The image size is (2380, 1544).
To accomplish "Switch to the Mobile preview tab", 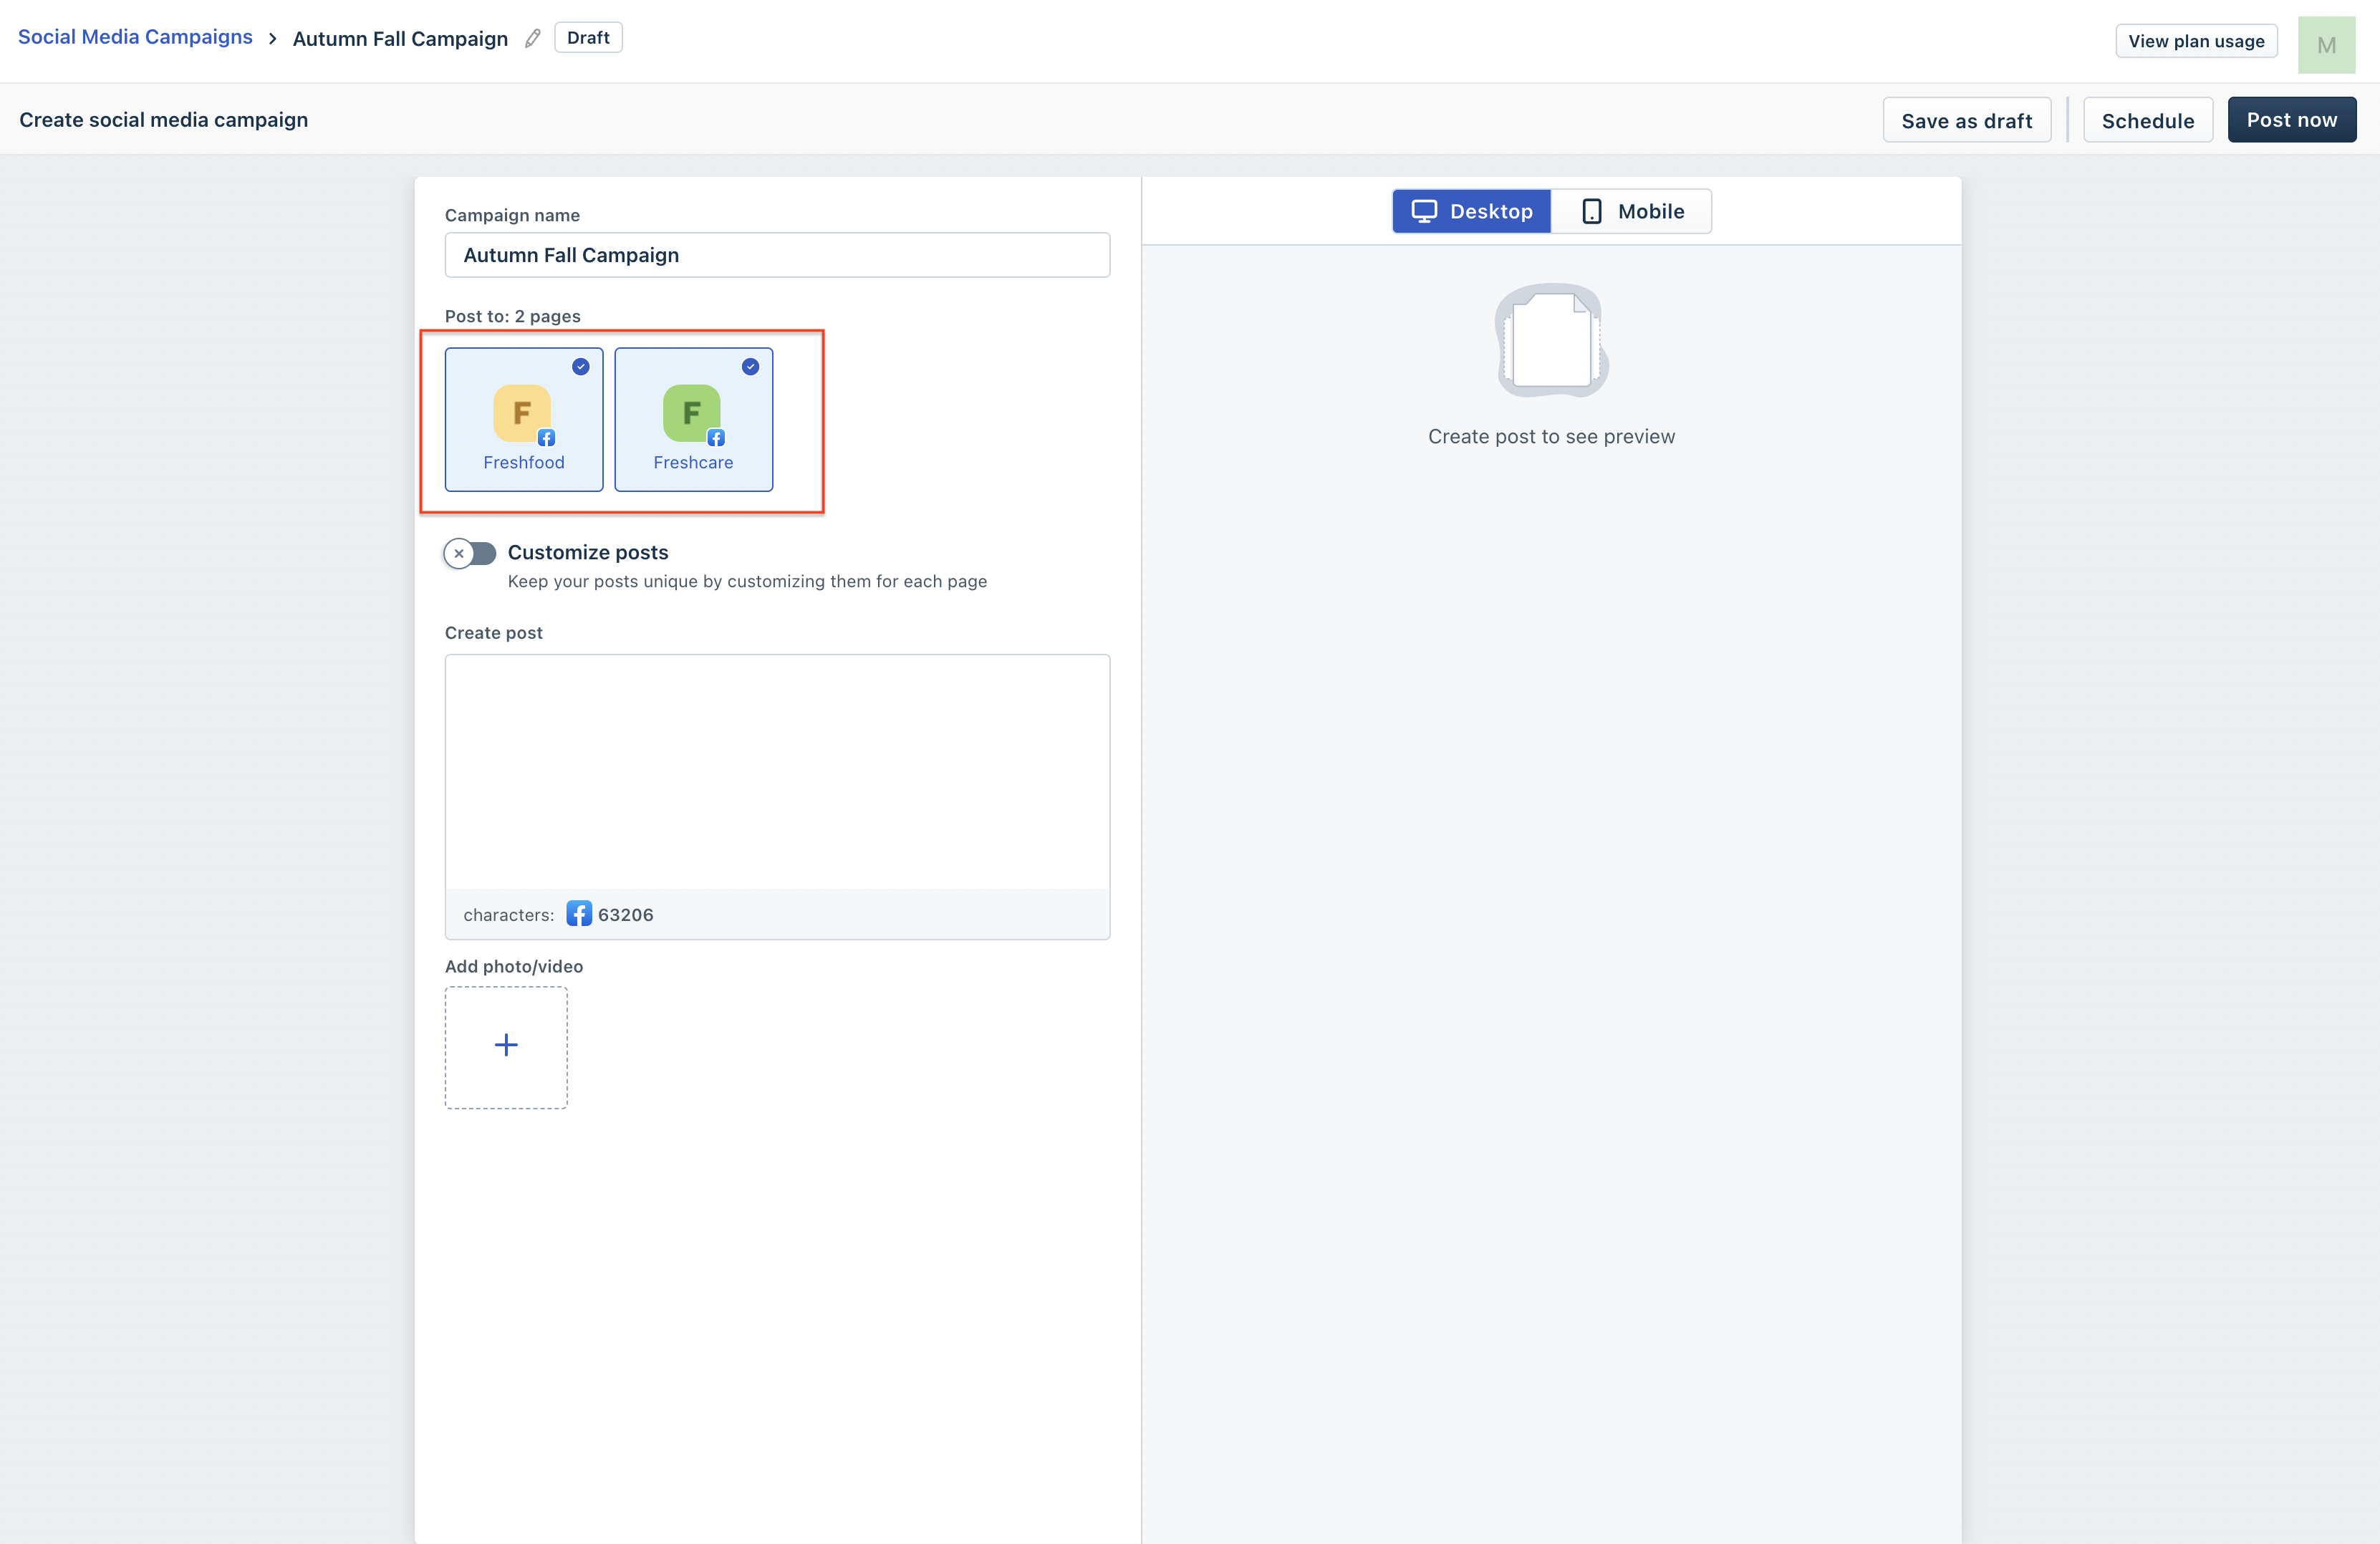I will (x=1631, y=211).
